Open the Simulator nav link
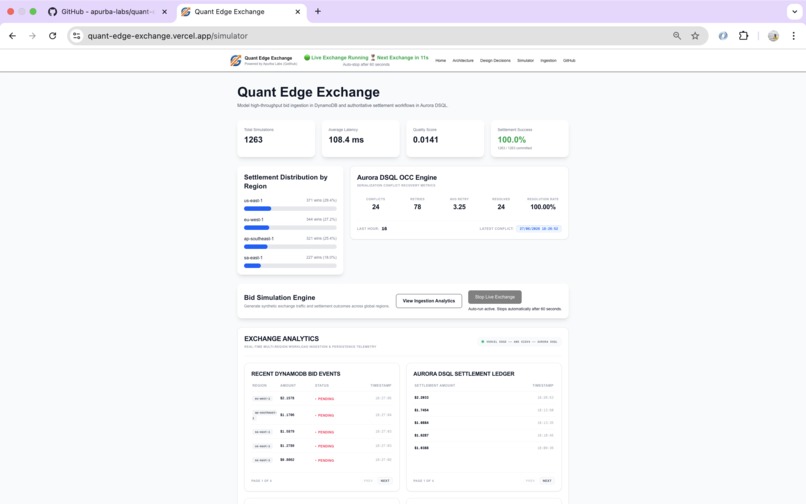 (x=525, y=61)
